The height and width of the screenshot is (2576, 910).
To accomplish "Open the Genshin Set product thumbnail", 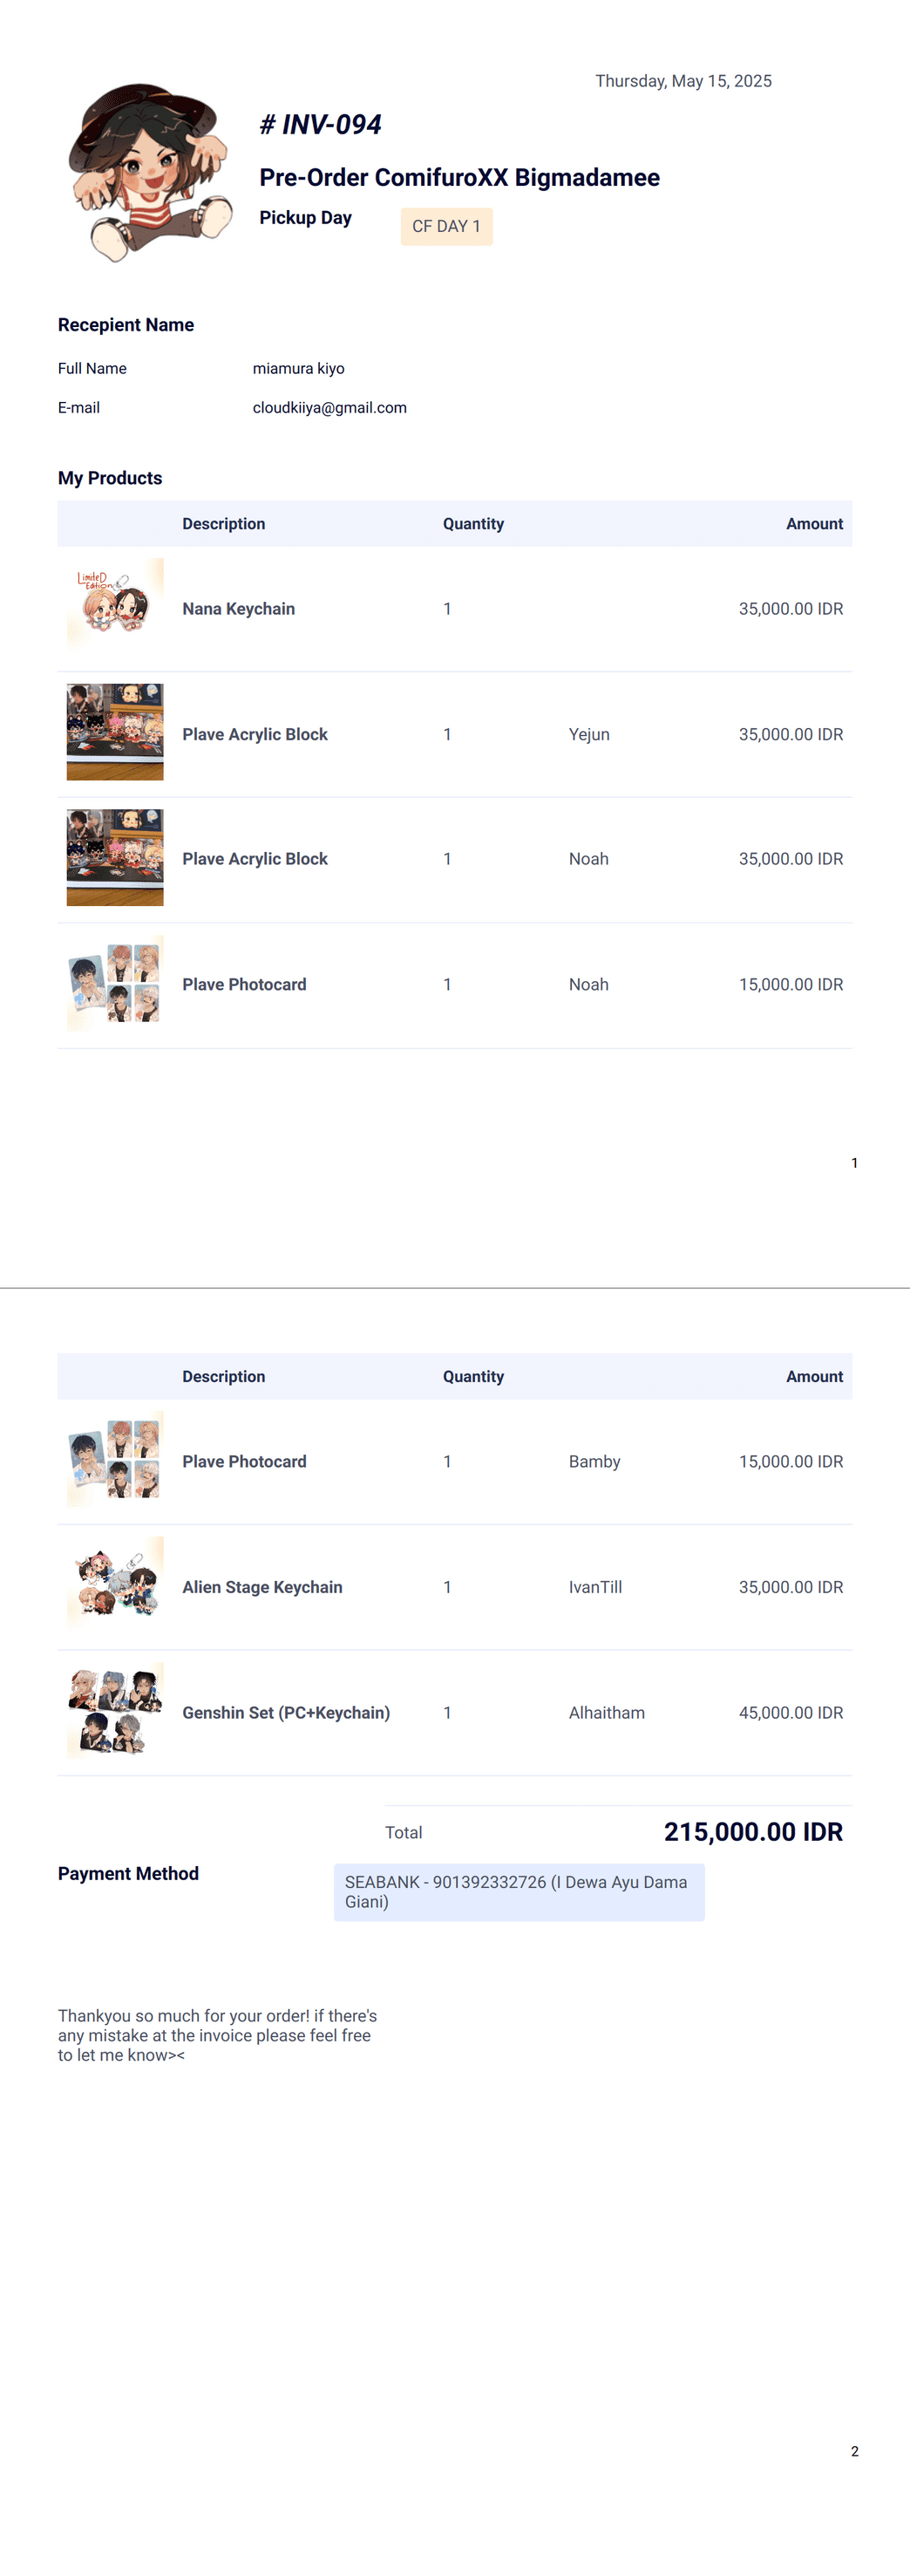I will coord(115,1711).
